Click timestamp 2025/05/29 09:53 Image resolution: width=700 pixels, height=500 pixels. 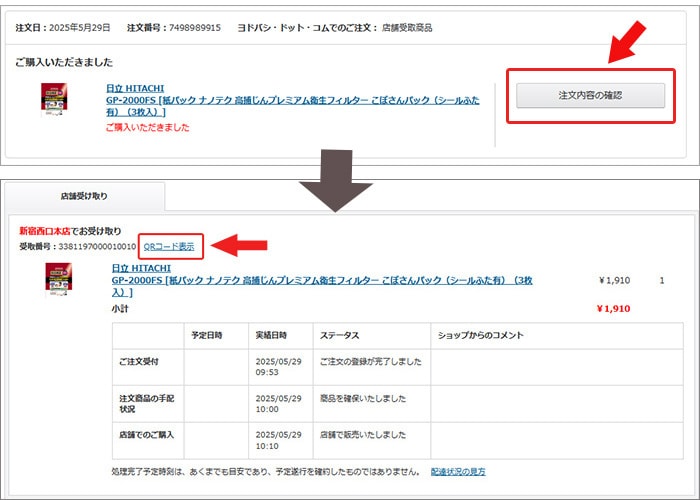(278, 367)
